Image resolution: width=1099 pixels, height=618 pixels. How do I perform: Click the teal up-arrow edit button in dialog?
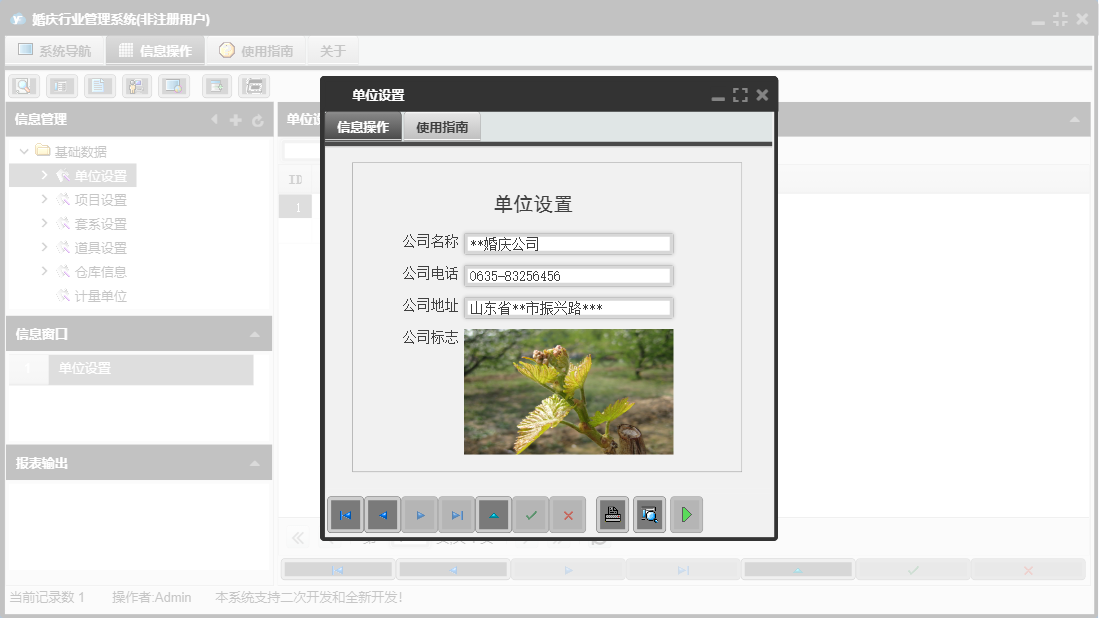click(x=494, y=515)
